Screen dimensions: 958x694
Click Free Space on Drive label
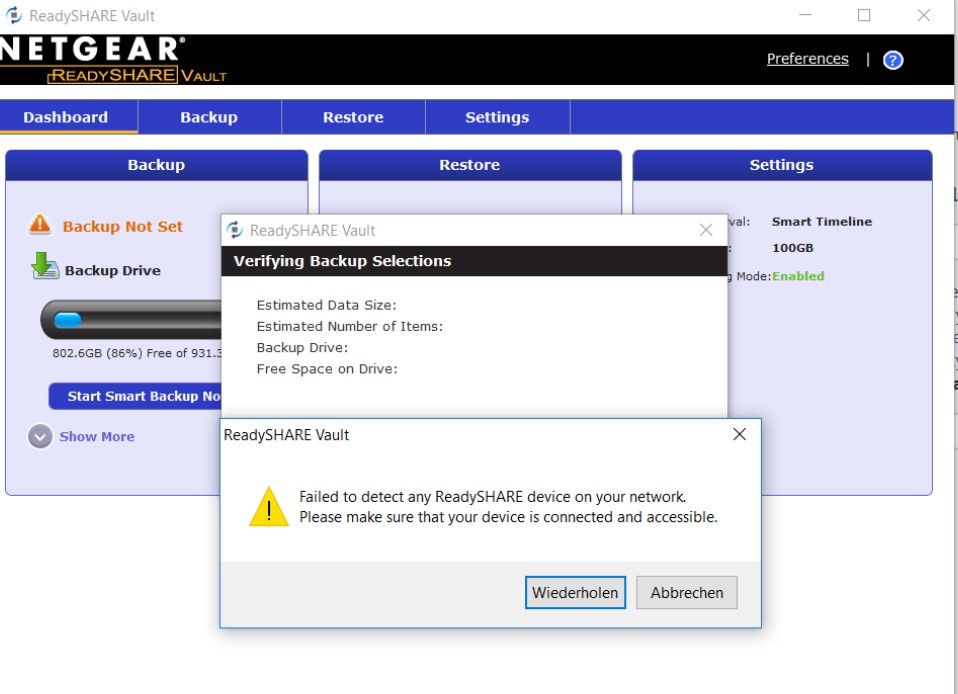[327, 369]
